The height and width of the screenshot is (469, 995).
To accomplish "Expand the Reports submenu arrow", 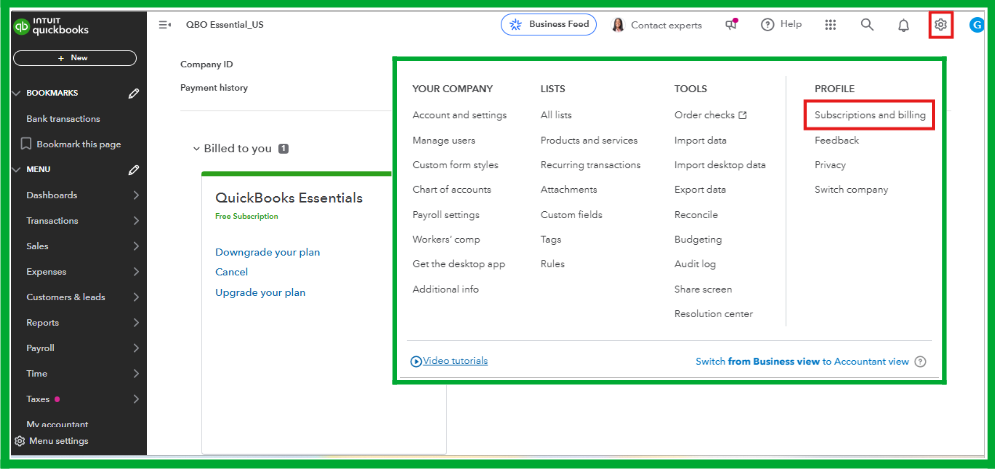I will click(136, 322).
